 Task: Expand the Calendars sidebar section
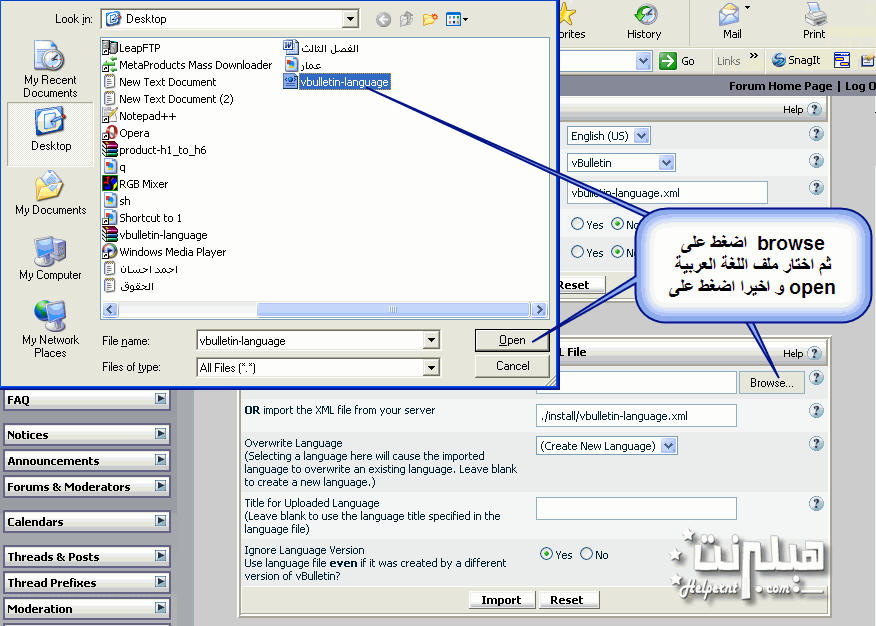160,521
